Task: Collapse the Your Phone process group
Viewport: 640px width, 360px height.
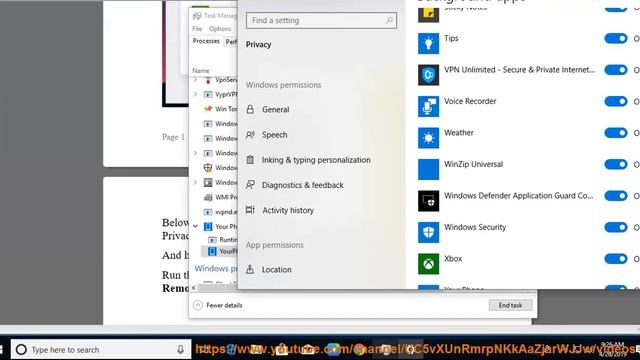Action: coord(196,226)
